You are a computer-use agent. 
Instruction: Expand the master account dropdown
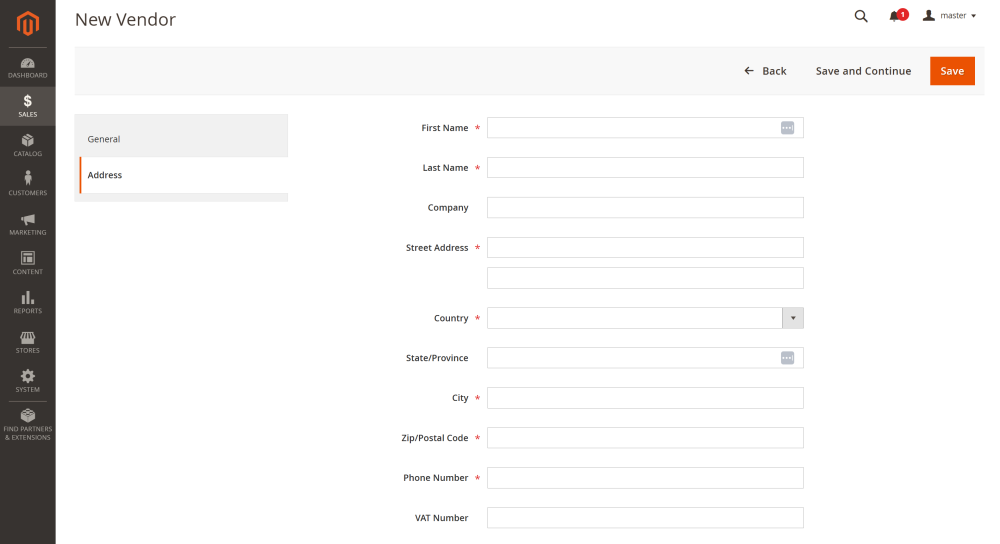coord(949,15)
